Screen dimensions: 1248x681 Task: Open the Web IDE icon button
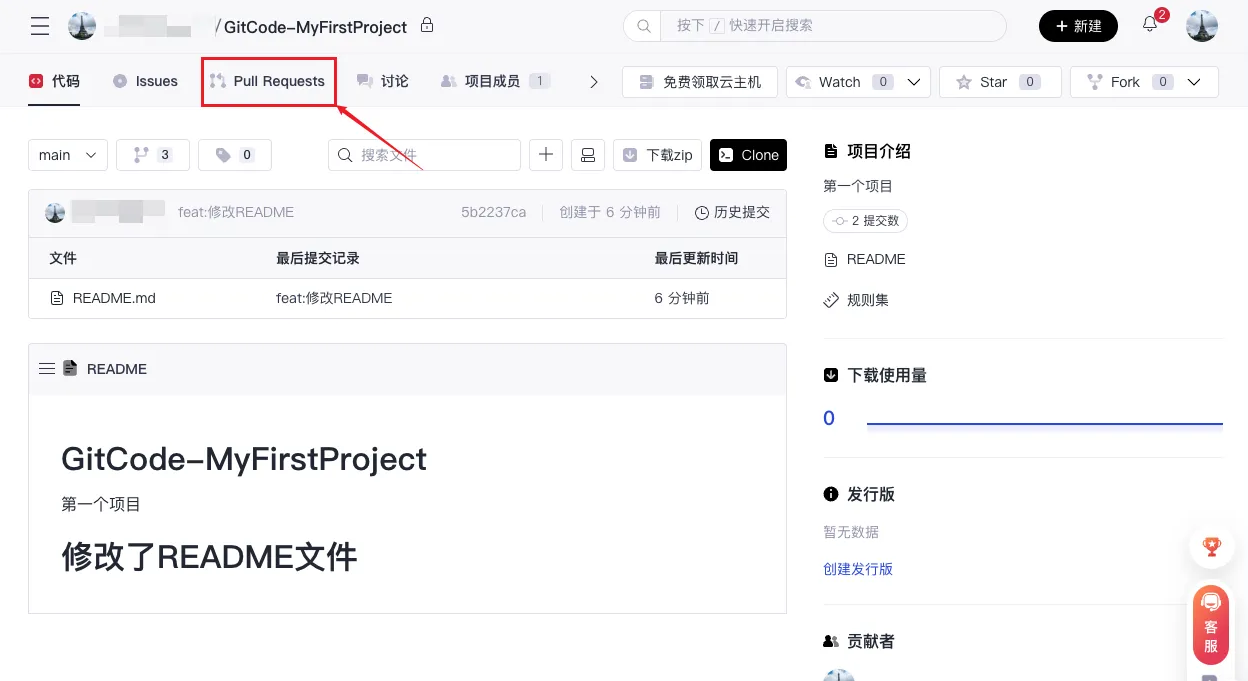[588, 155]
